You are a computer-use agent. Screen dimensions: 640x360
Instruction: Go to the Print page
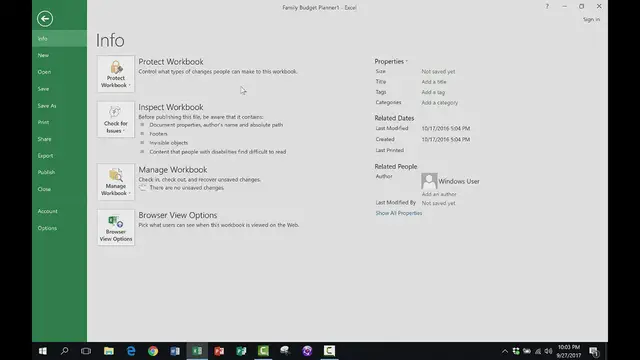(x=60, y=122)
